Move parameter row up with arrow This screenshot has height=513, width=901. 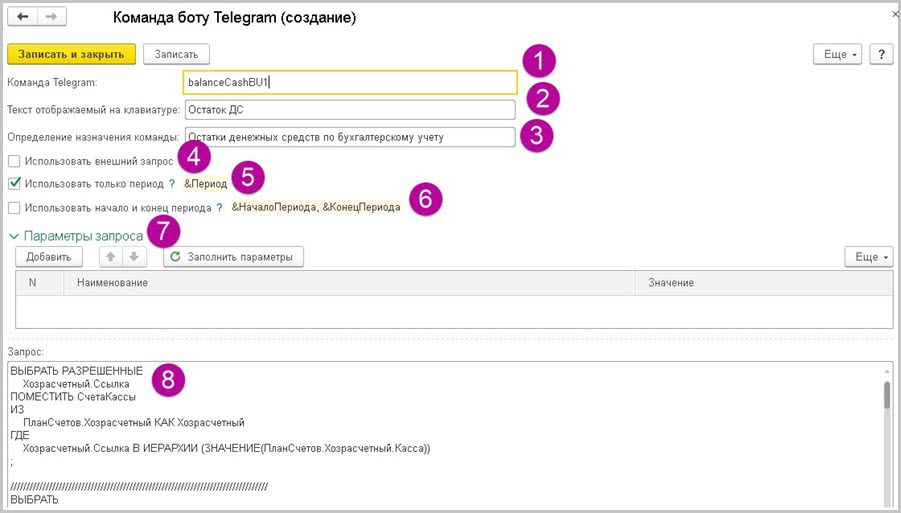pos(110,257)
